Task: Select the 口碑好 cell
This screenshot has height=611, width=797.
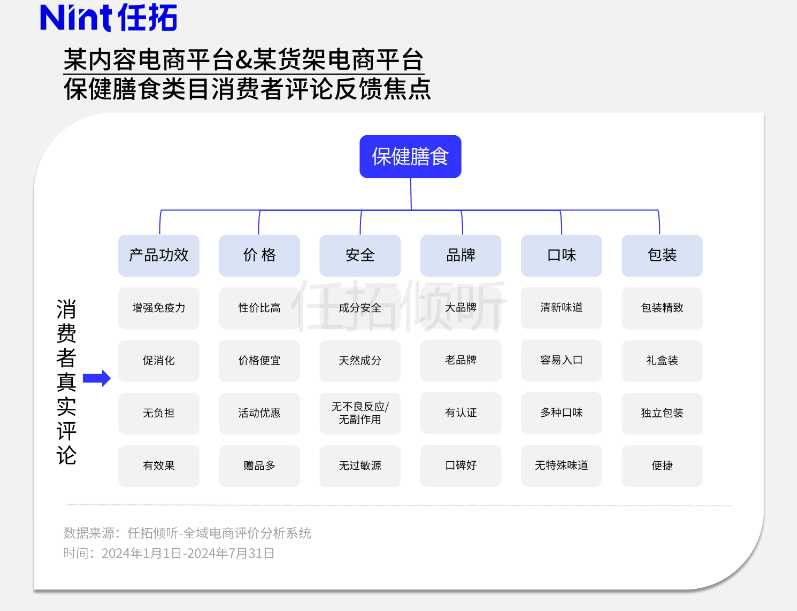Action: [x=461, y=466]
